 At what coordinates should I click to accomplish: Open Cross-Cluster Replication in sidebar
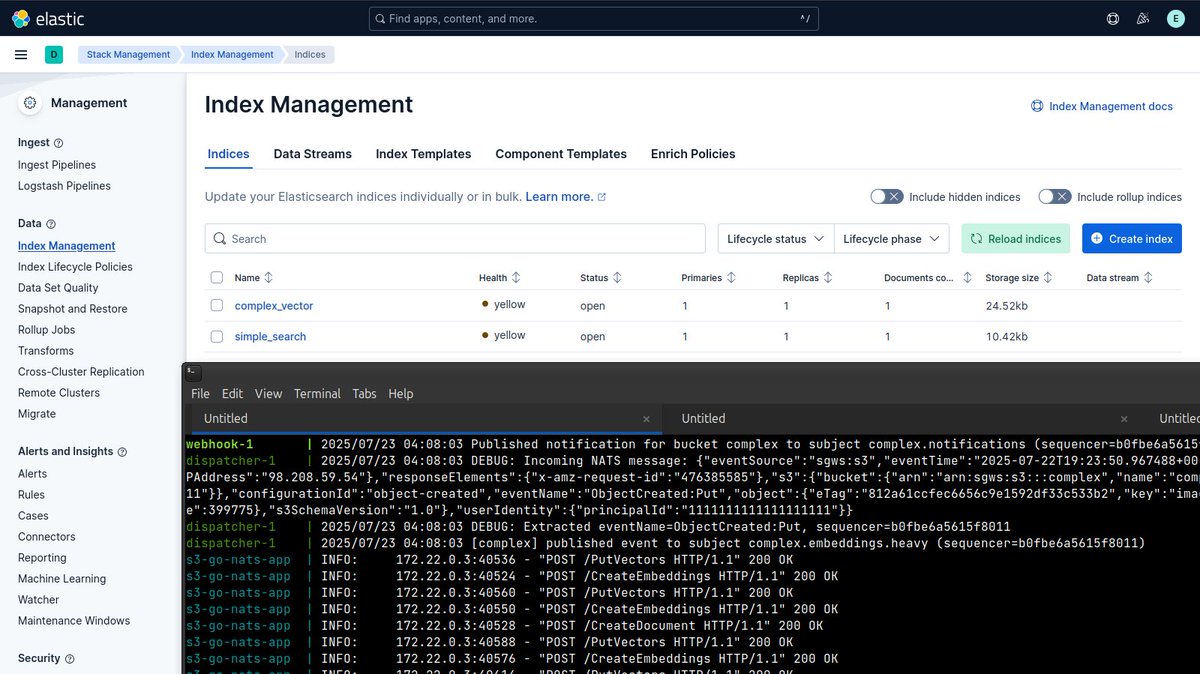81,372
